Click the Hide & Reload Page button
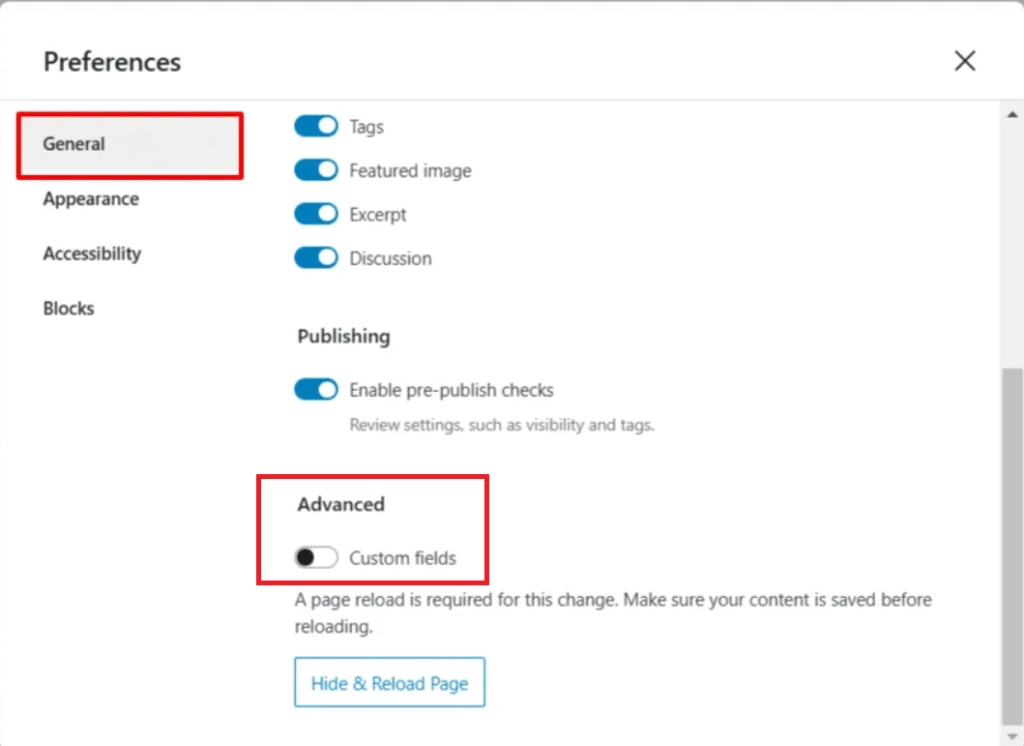 click(389, 682)
